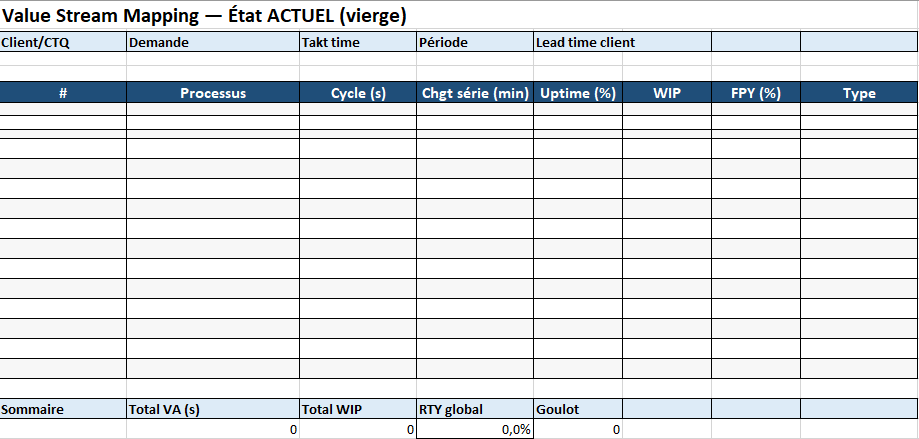Select the Demande cell

coord(212,42)
